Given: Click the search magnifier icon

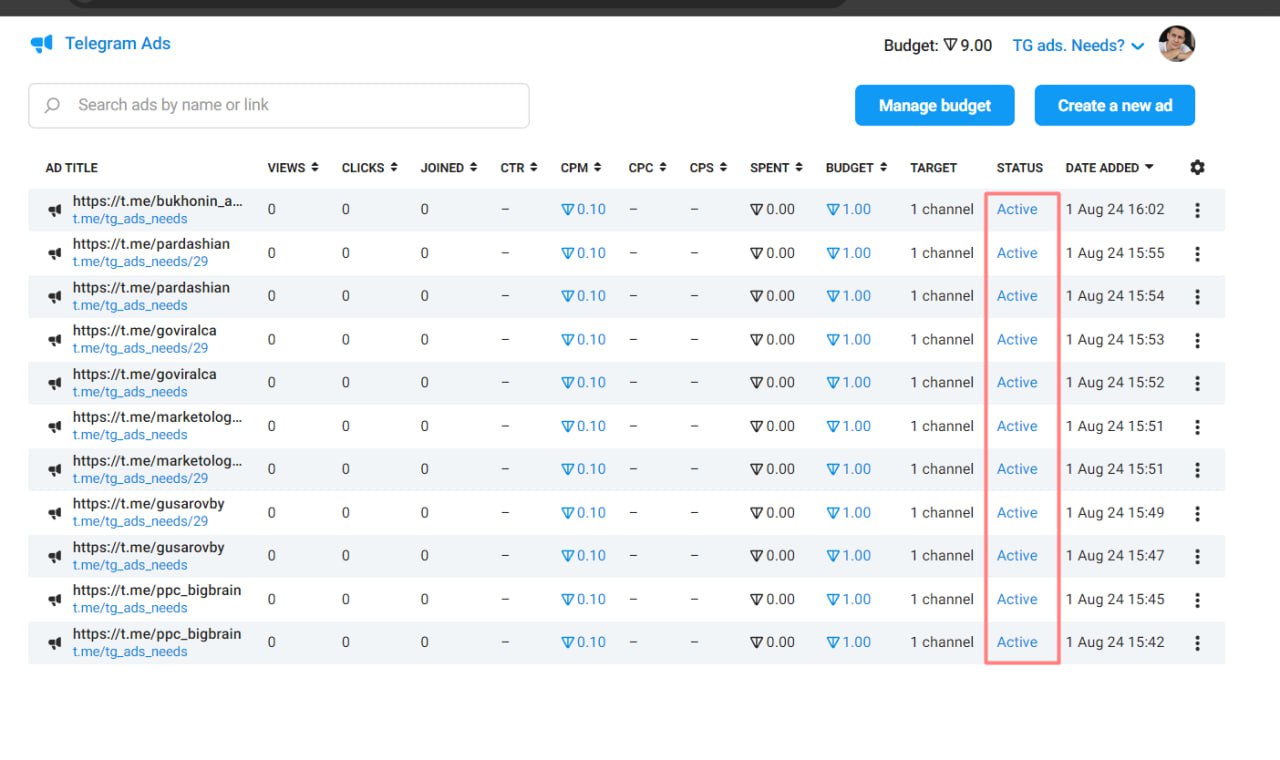Looking at the screenshot, I should (x=53, y=105).
